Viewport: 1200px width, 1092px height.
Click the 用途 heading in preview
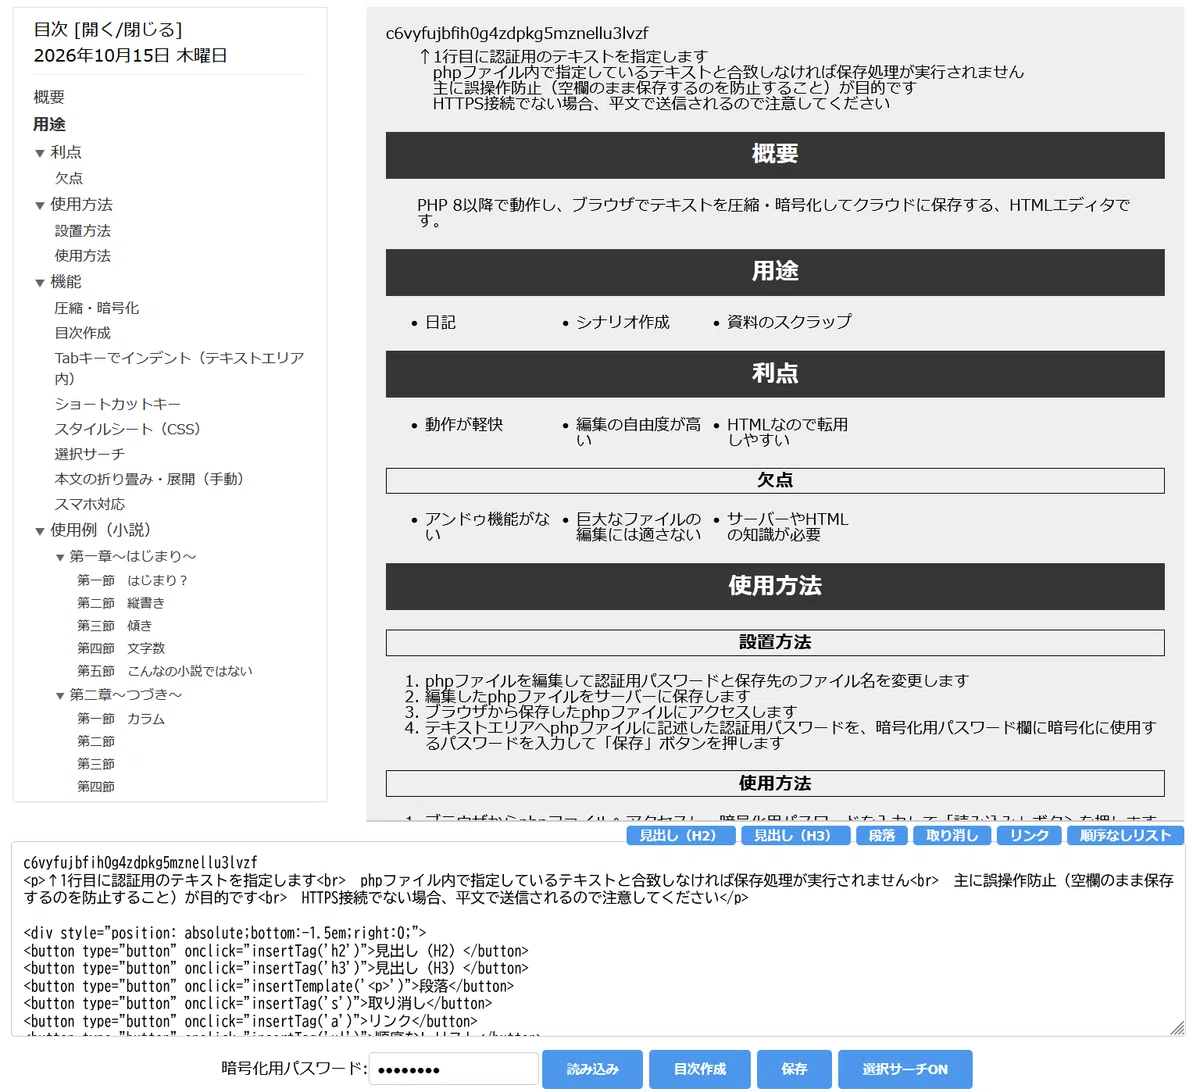coord(775,272)
